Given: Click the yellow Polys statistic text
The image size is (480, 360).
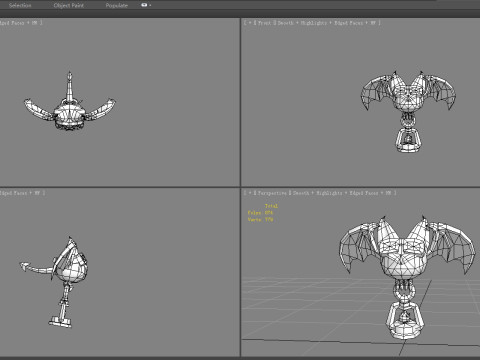Looking at the screenshot, I should pyautogui.click(x=260, y=213).
